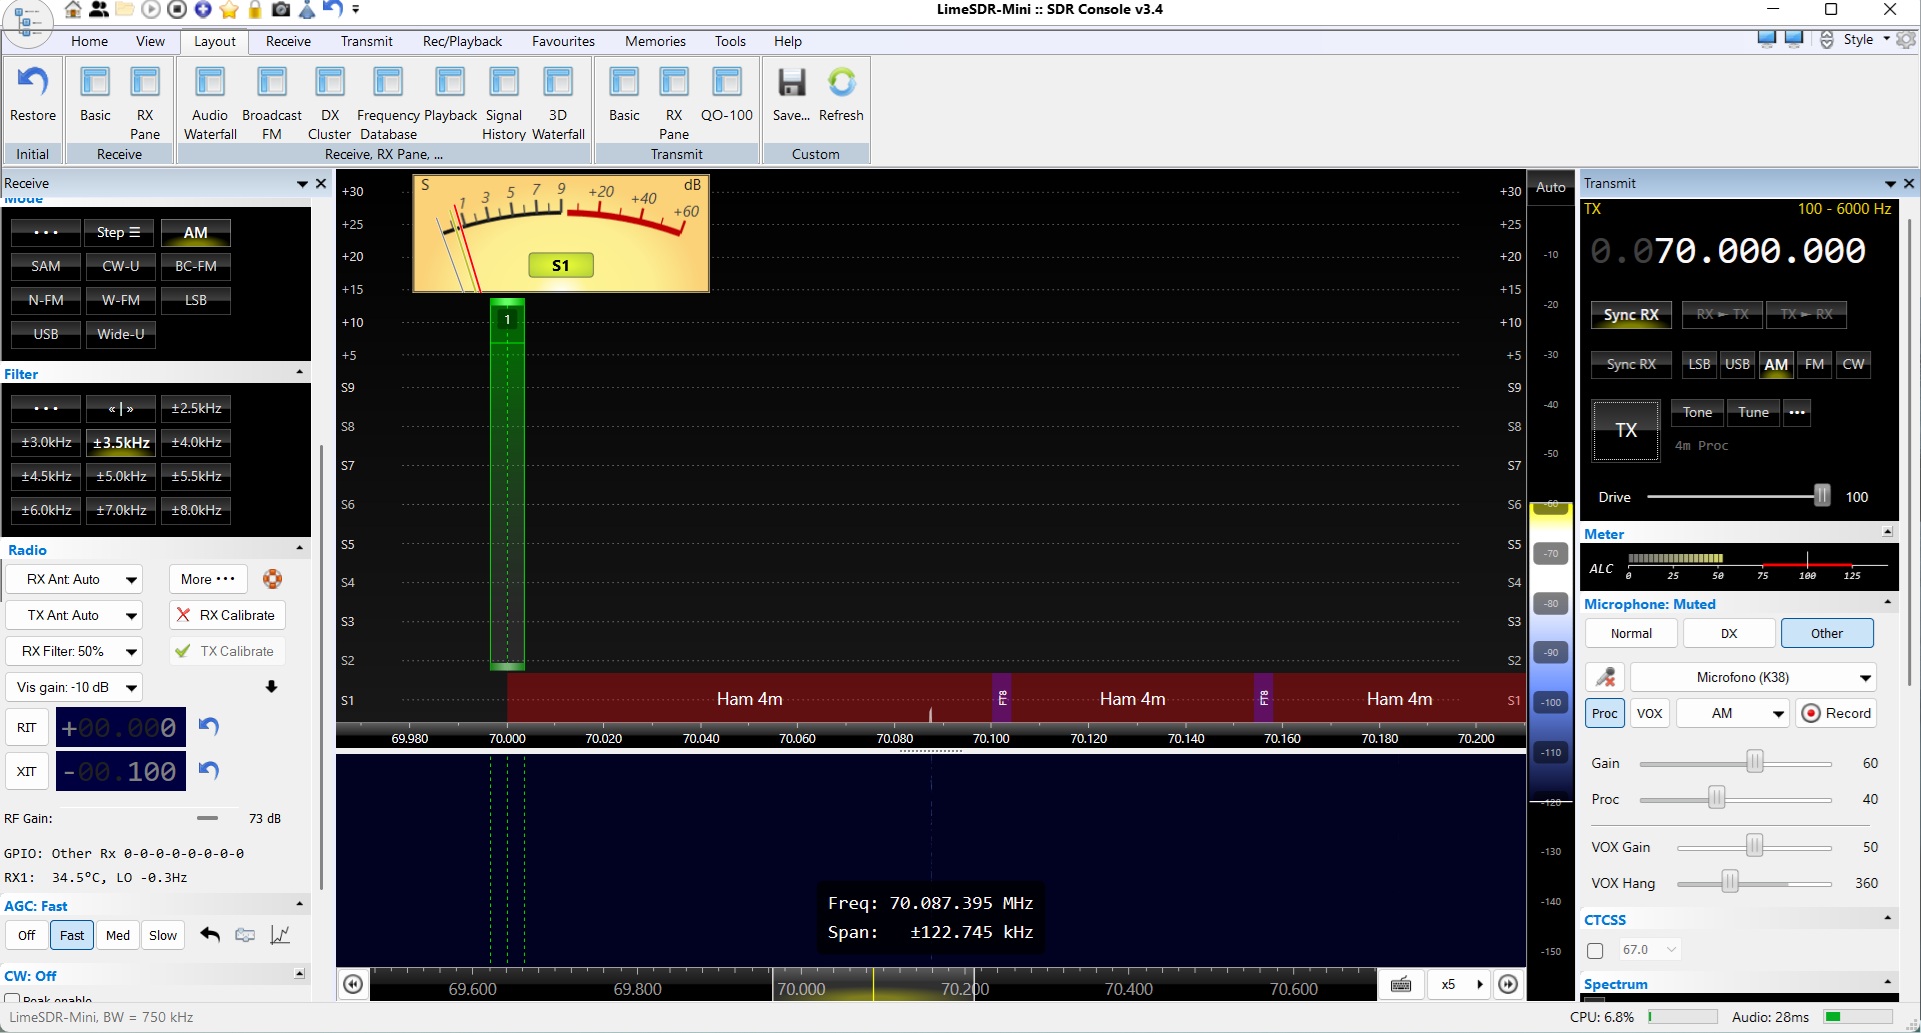
Task: Click the RIT frequency input field
Action: click(120, 727)
